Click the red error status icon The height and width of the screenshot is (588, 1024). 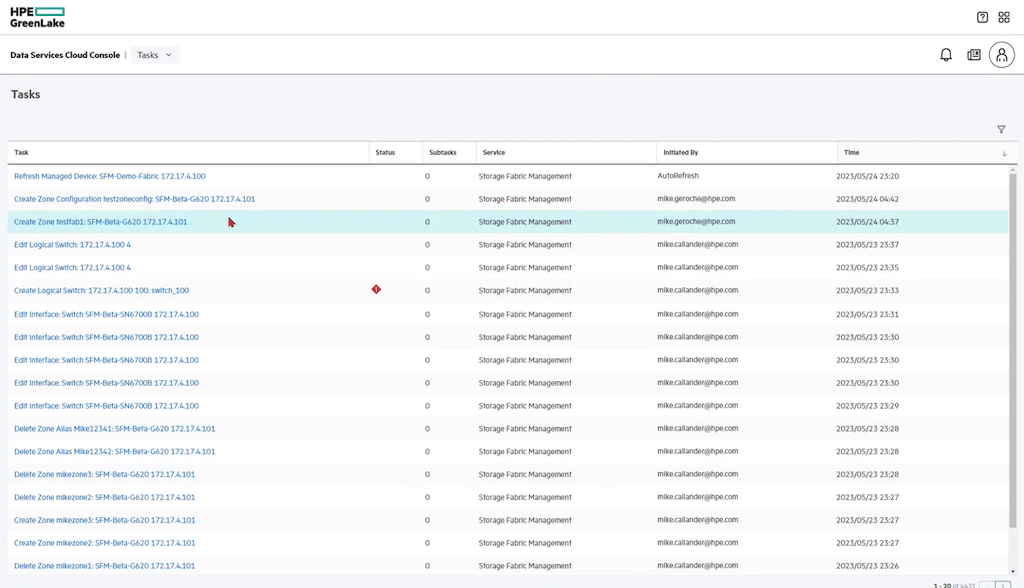tap(376, 289)
